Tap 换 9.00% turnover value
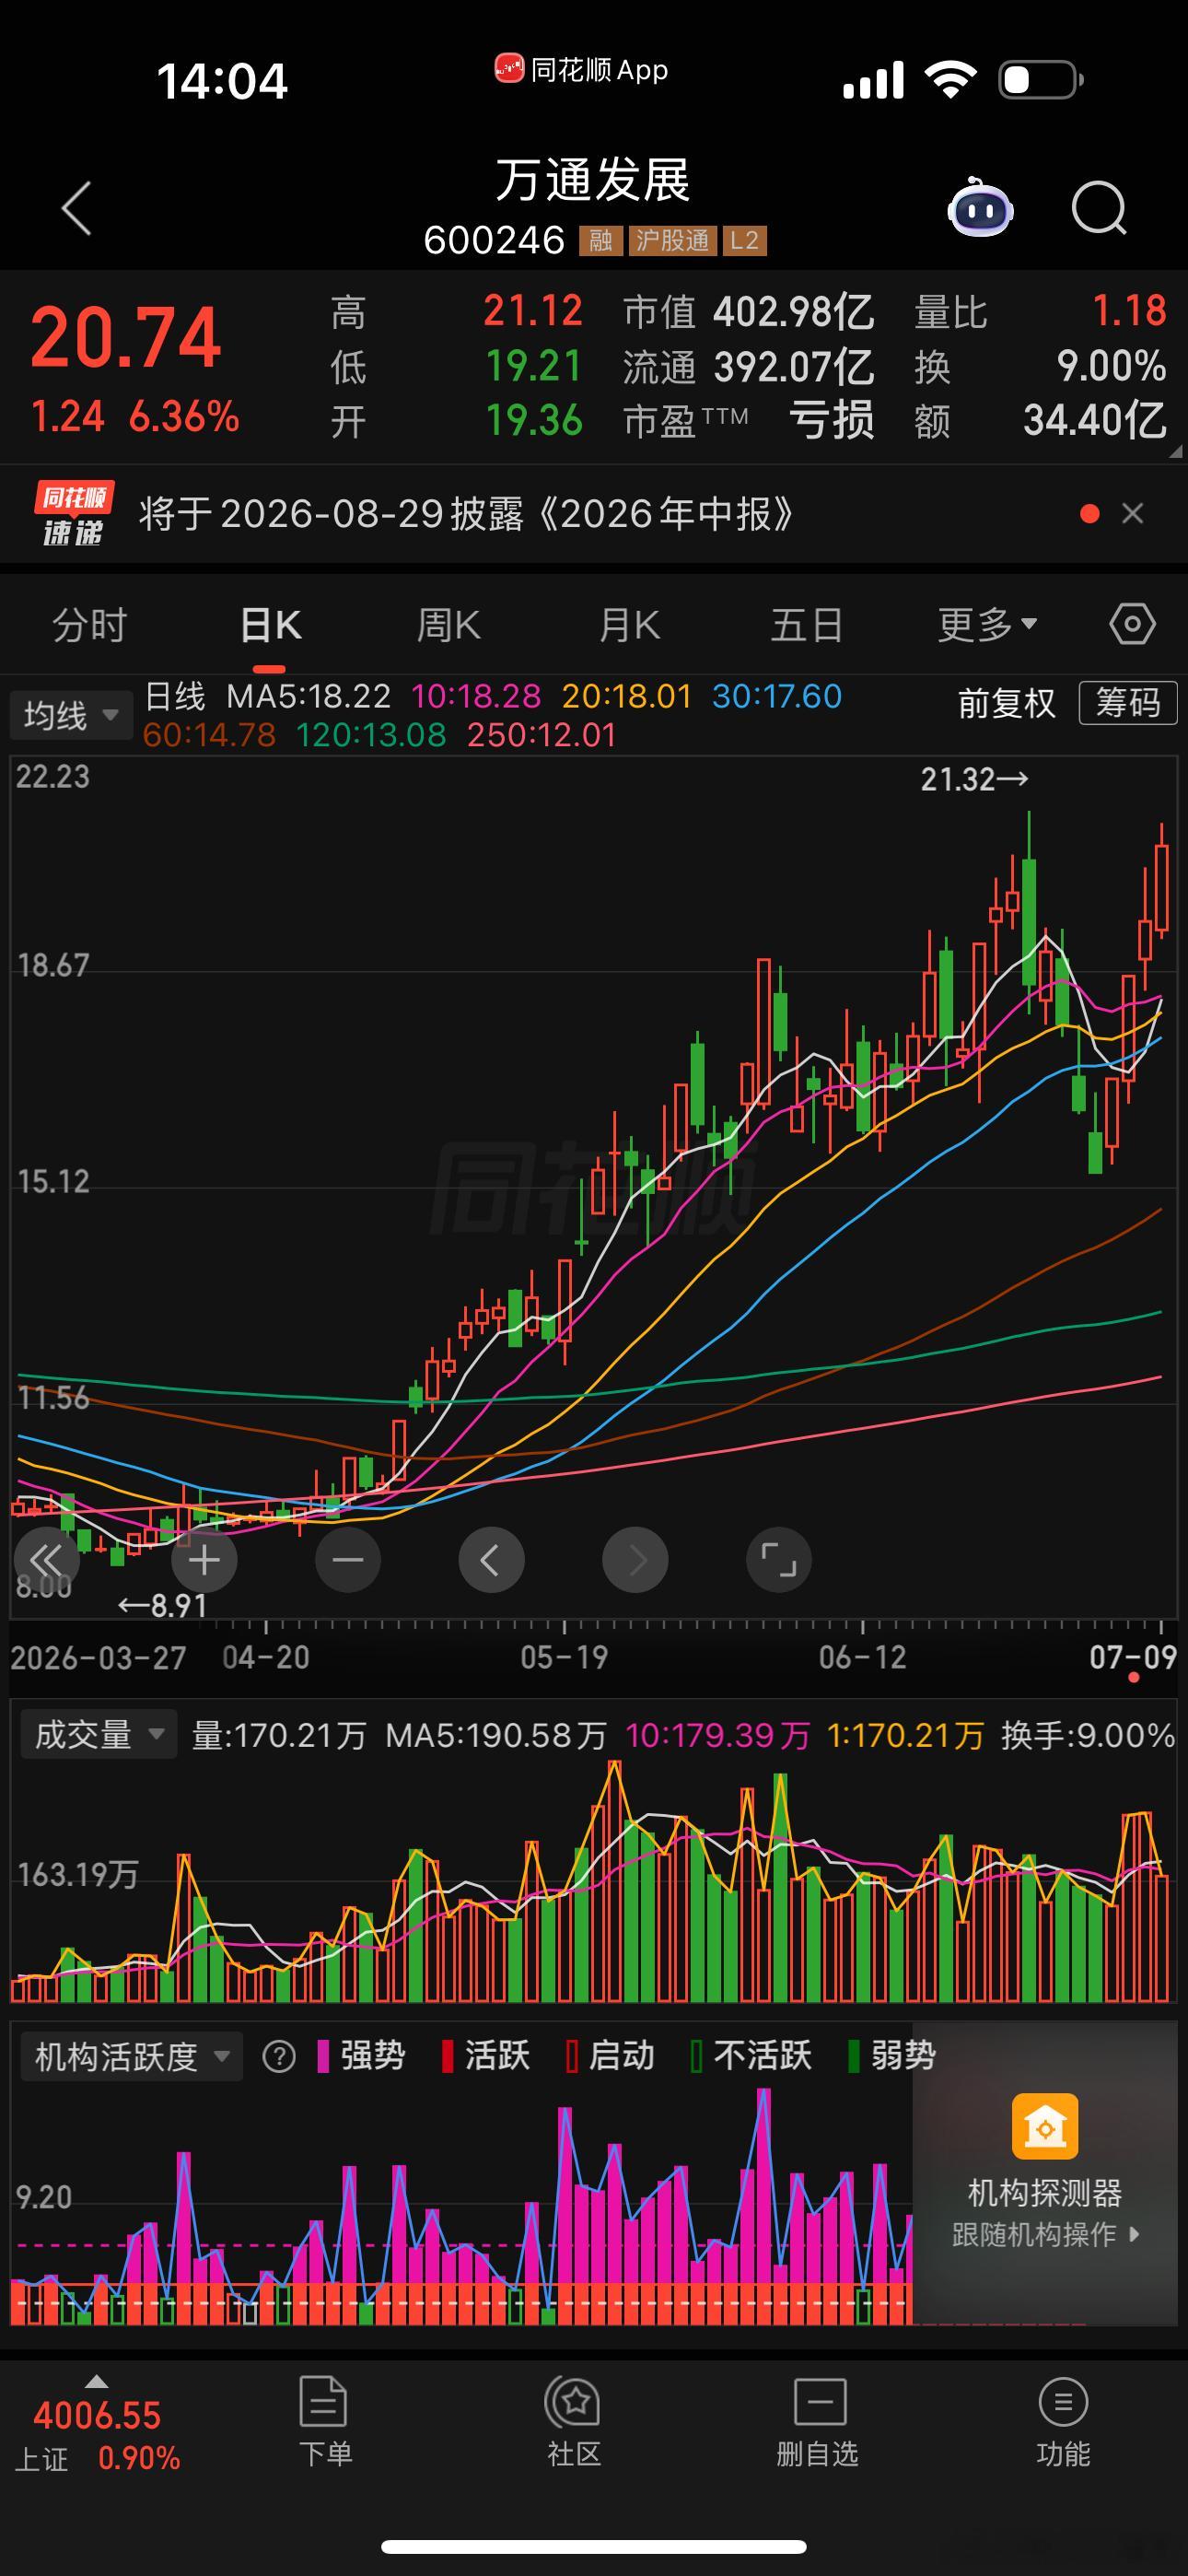 click(1111, 366)
